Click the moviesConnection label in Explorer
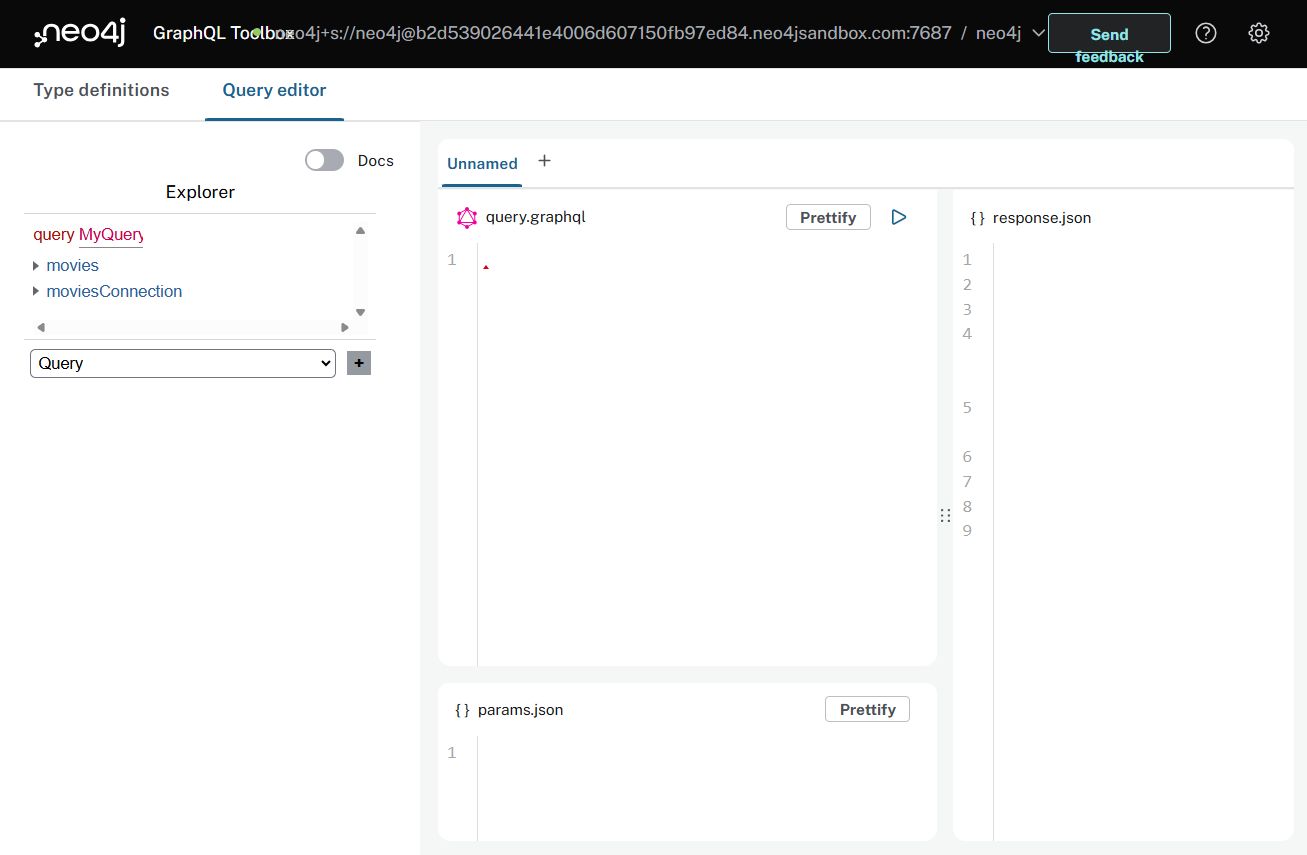The image size is (1307, 855). click(114, 292)
